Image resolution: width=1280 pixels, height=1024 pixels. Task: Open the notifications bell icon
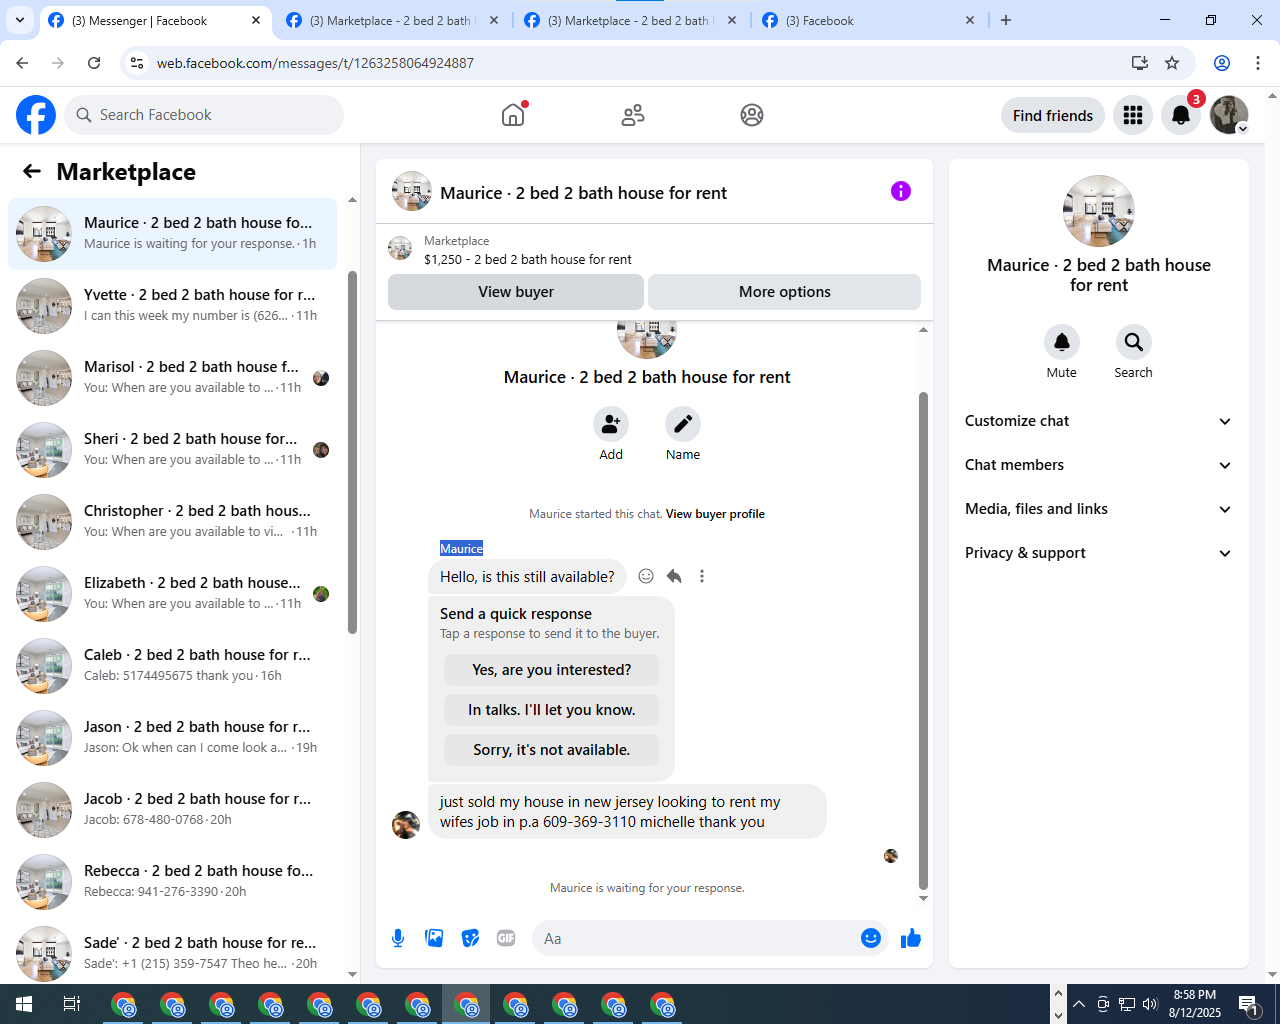(x=1181, y=115)
